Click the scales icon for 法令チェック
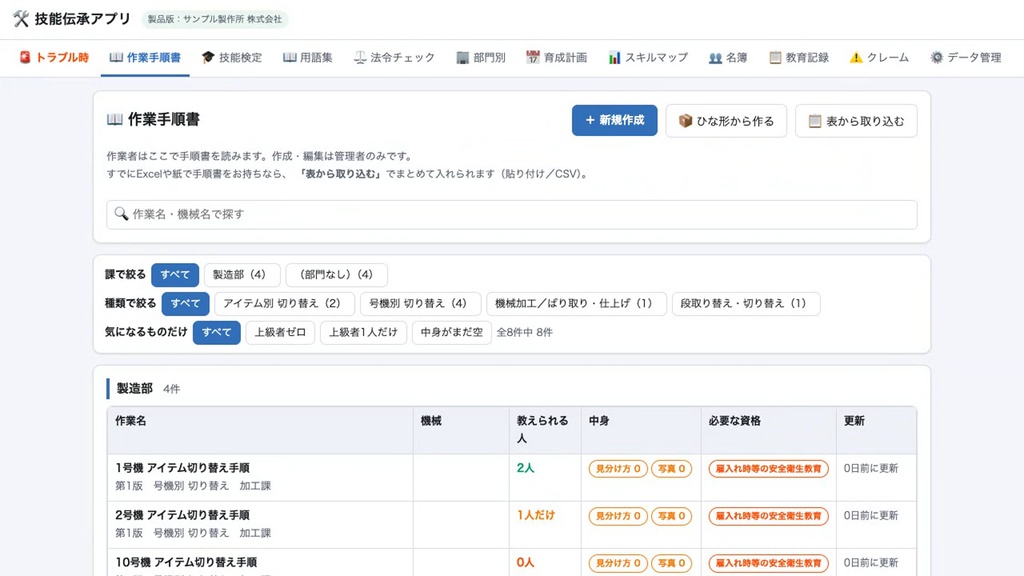The height and width of the screenshot is (576, 1024). pos(360,57)
